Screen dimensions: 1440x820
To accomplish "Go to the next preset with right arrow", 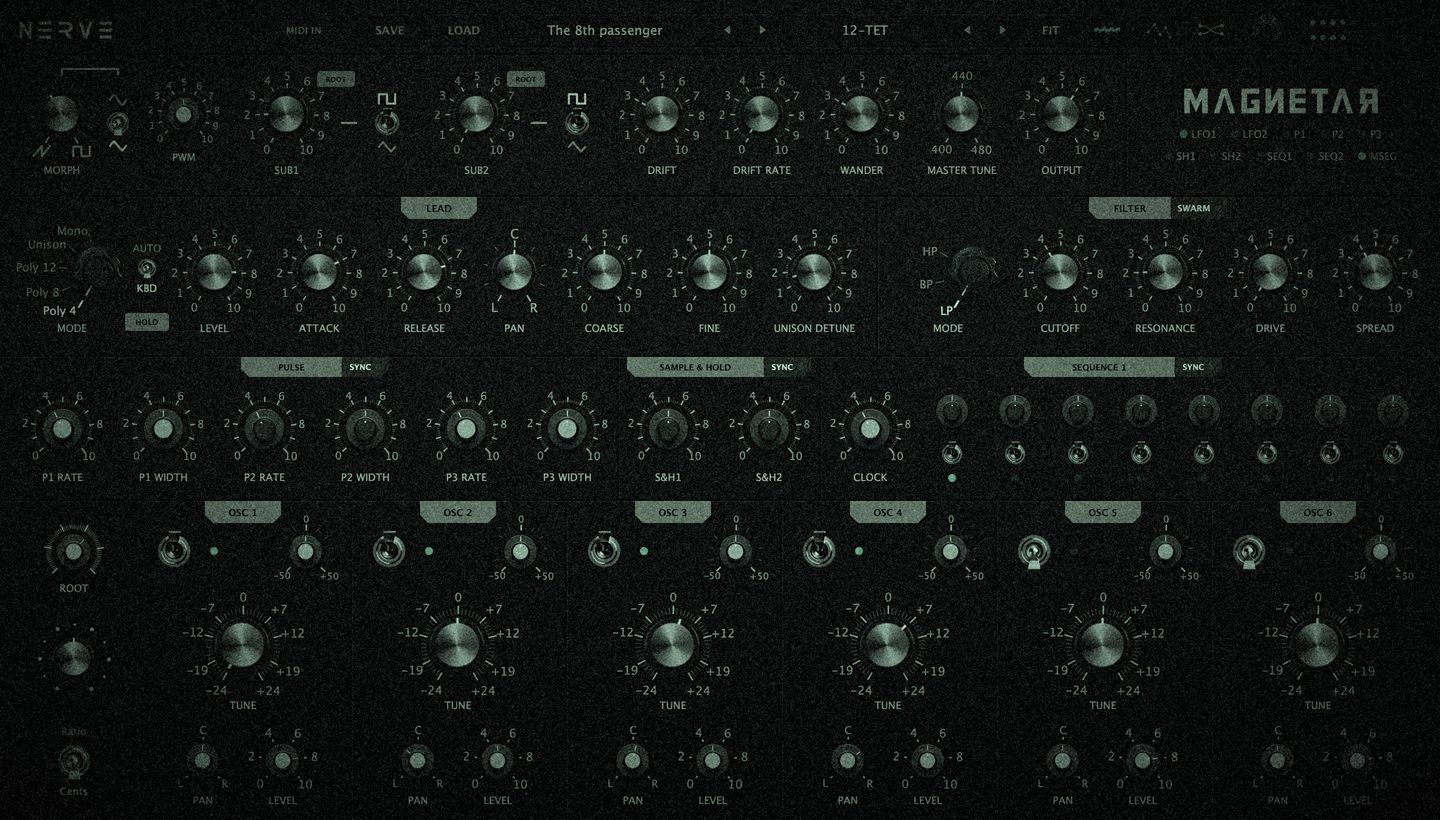I will (763, 30).
